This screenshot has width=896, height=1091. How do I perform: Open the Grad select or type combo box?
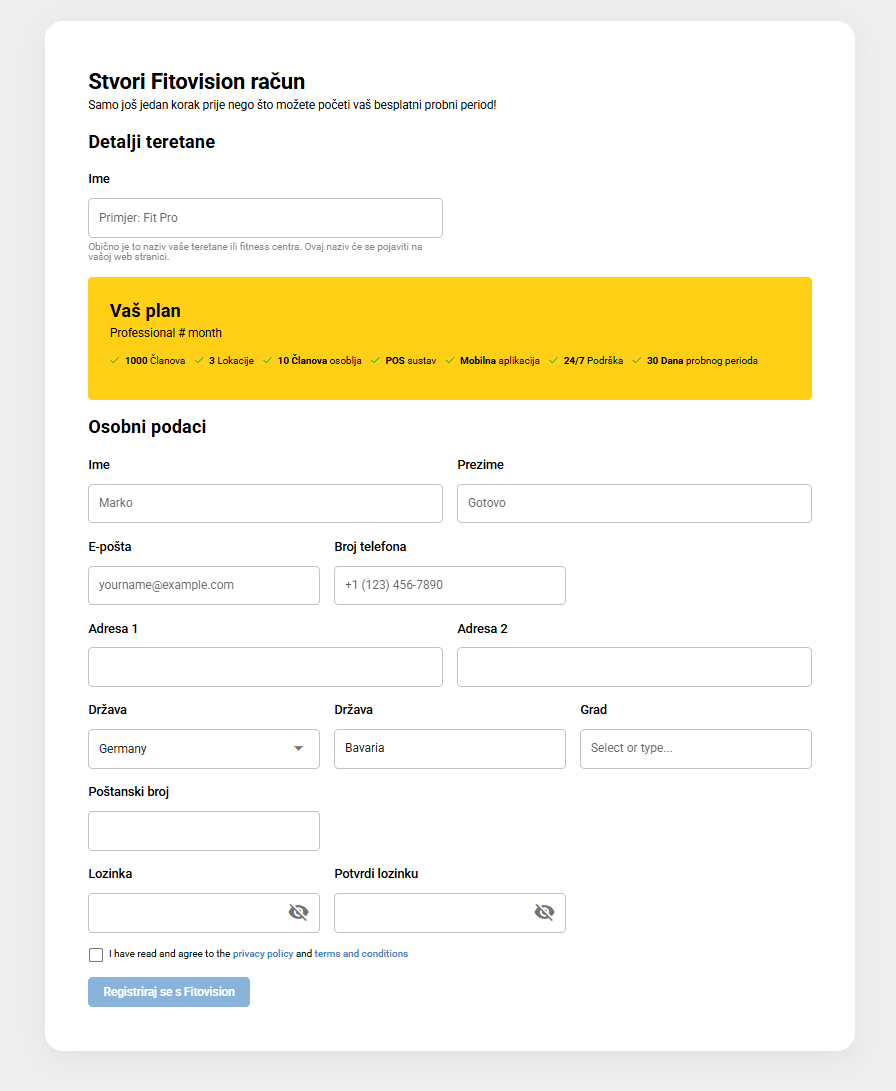[x=696, y=749]
